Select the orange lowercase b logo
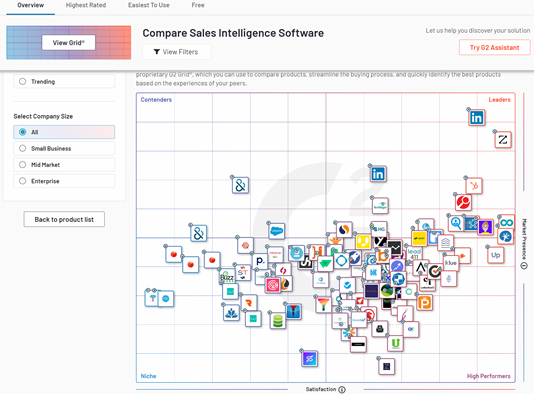Viewport: 534px width, 394px height. (383, 256)
